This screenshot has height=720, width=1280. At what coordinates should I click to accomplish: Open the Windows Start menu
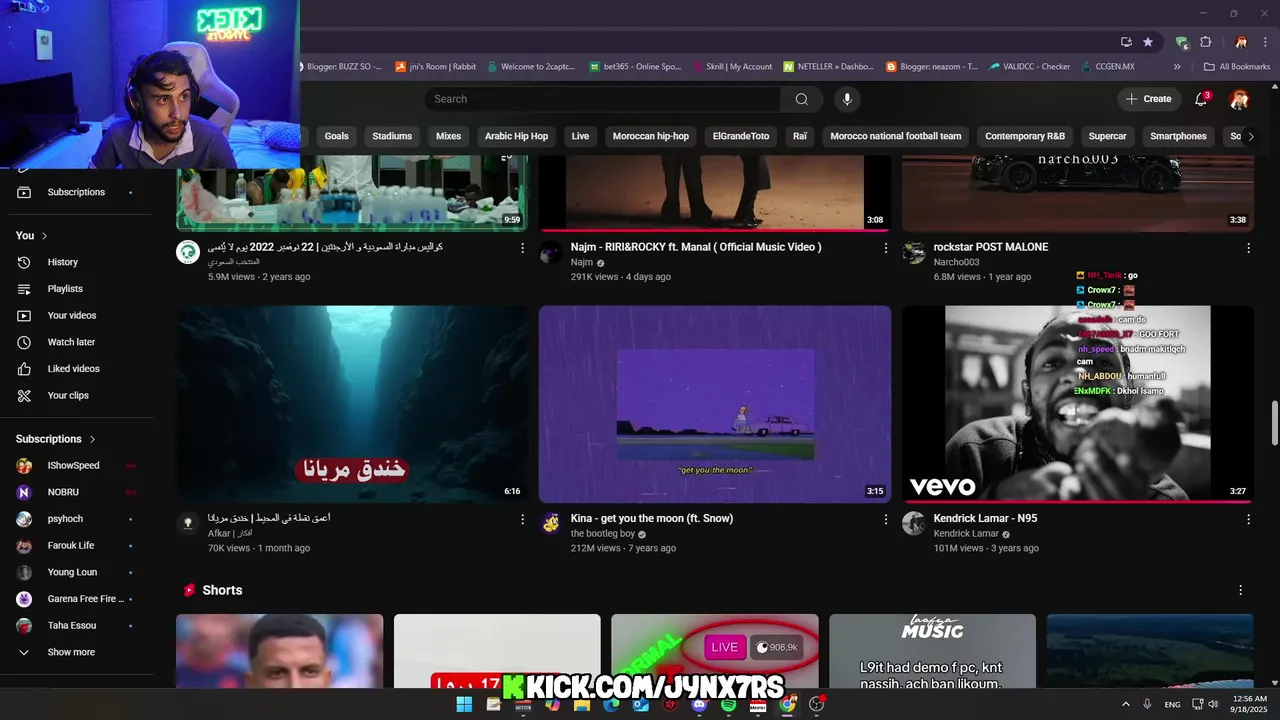pos(464,704)
